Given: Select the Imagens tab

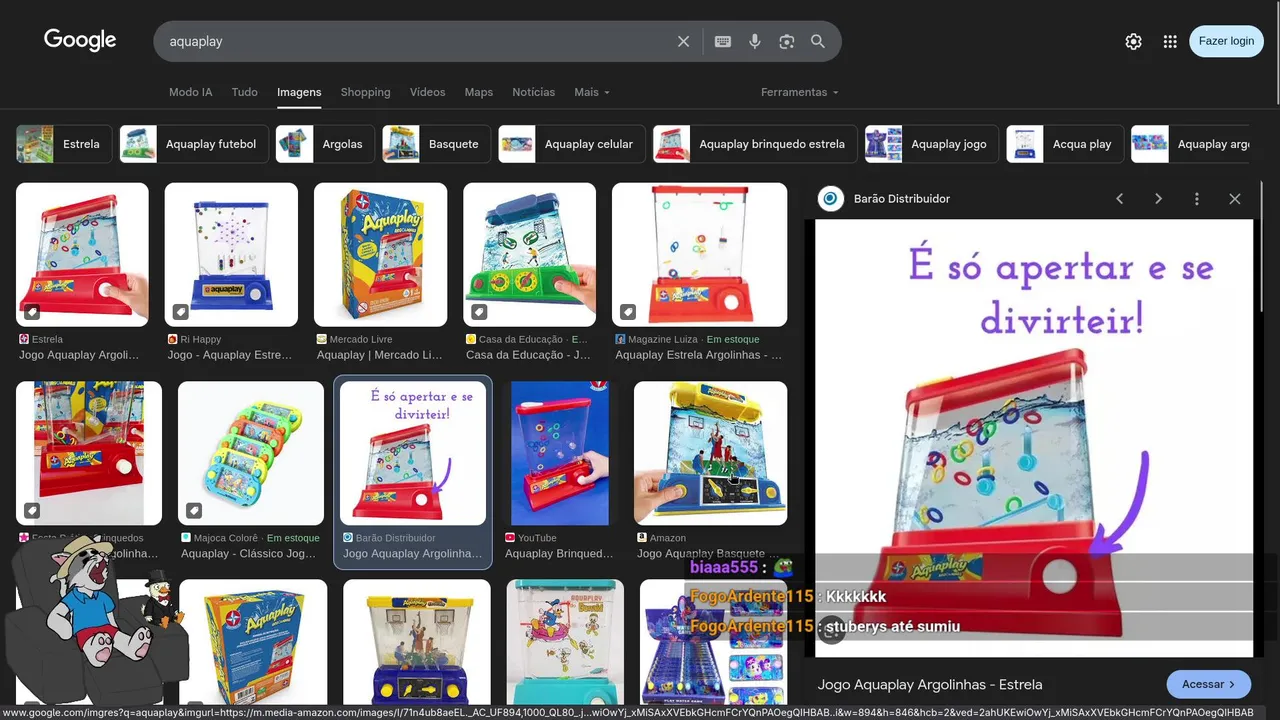Looking at the screenshot, I should tap(299, 92).
